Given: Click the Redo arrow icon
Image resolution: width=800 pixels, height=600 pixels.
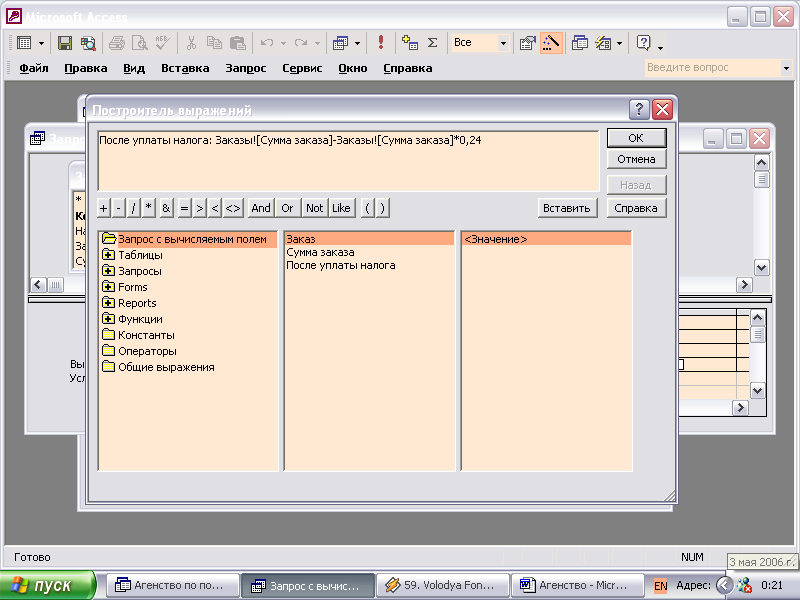Looking at the screenshot, I should click(301, 43).
